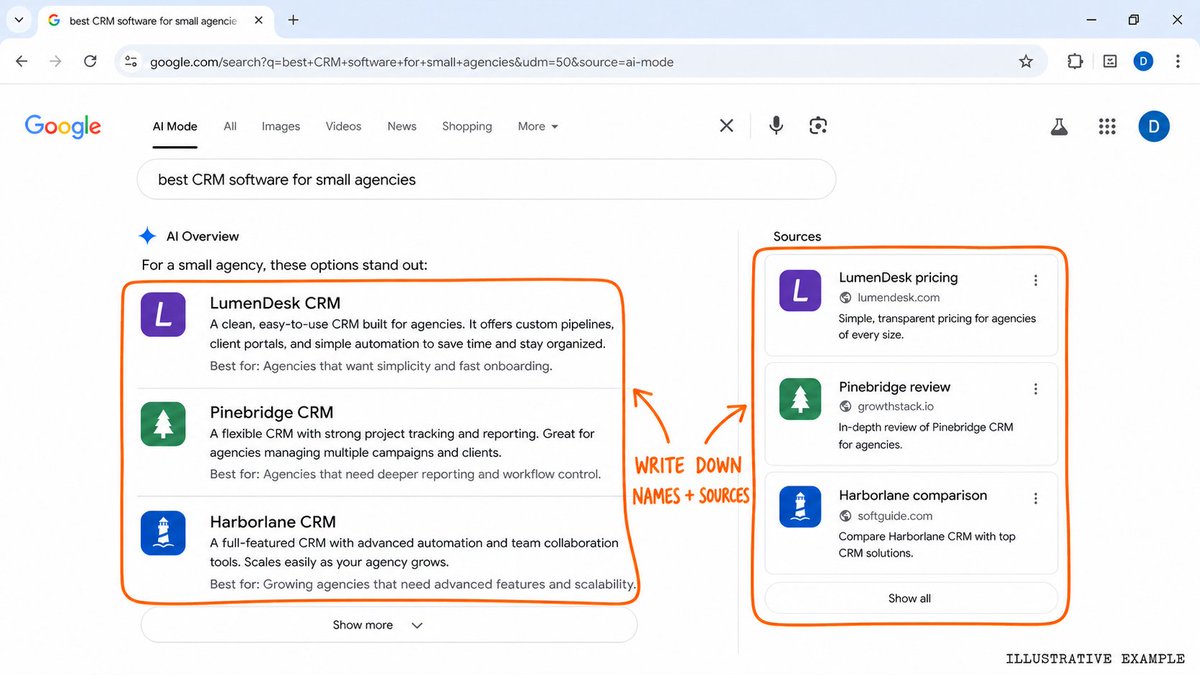
Task: Click the Harborlane CRM result title
Action: point(273,521)
